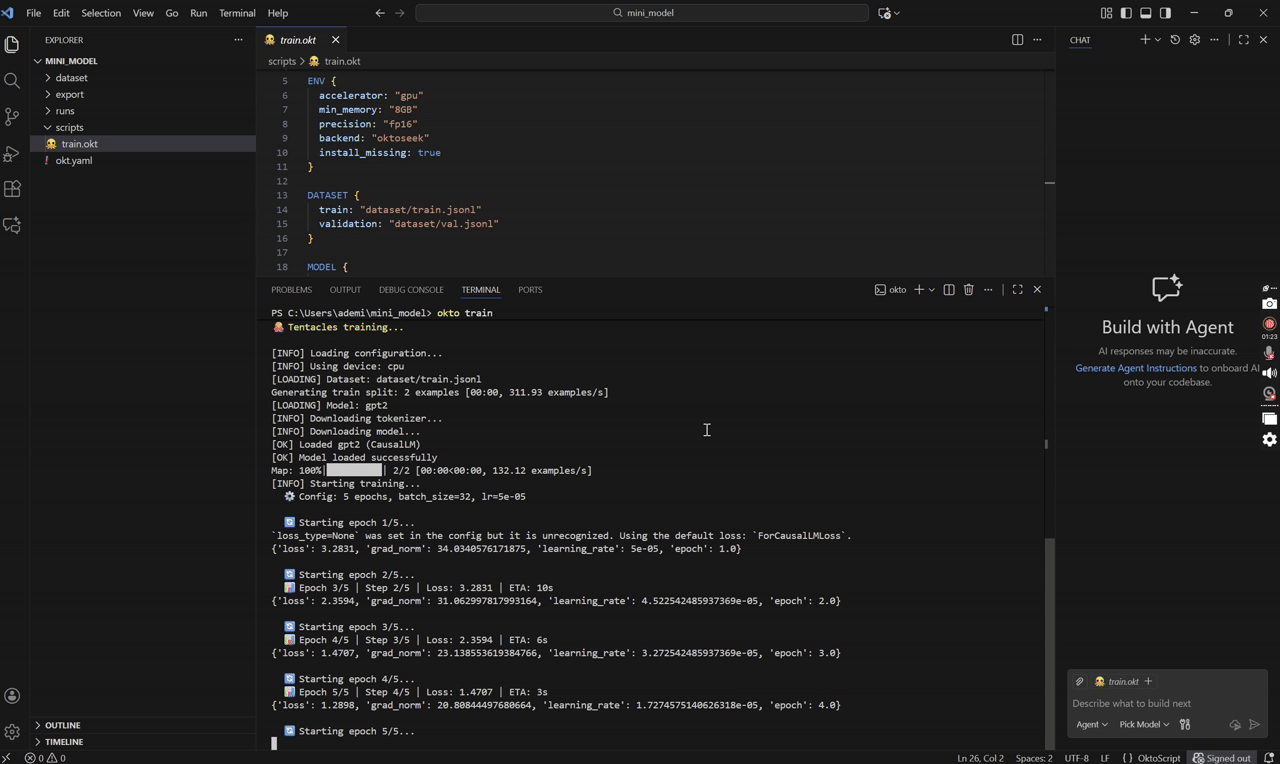Open the Agent mode dropdown
Viewport: 1280px width, 764px height.
click(x=1091, y=724)
